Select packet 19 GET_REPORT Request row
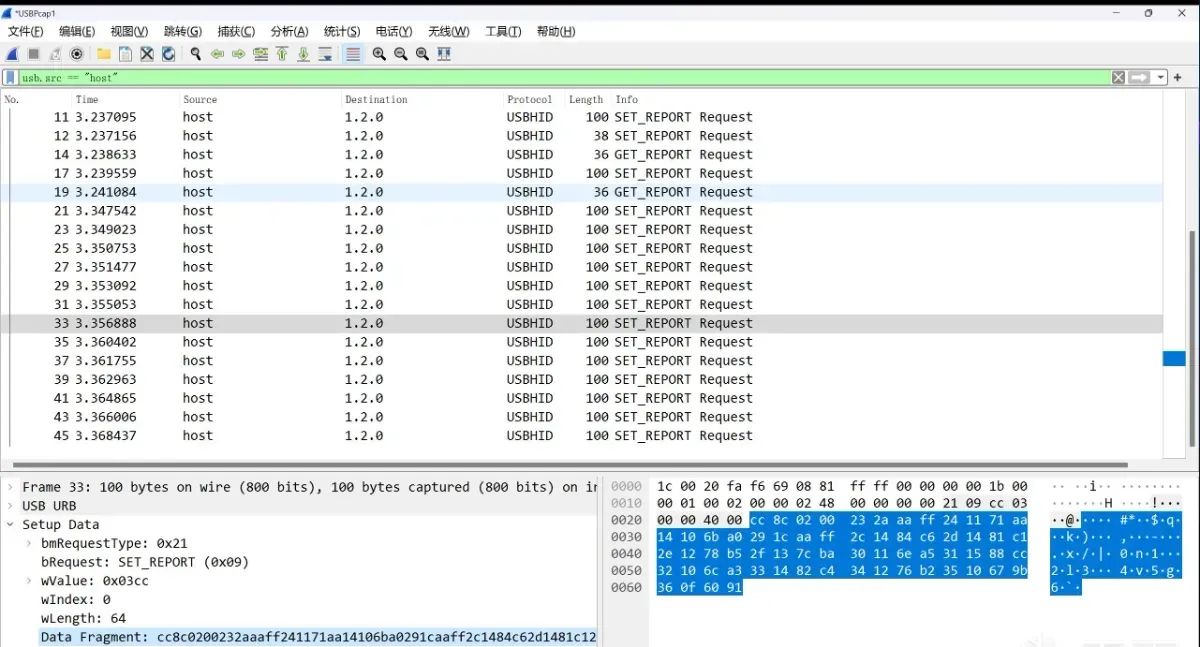The height and width of the screenshot is (647, 1200). click(581, 192)
